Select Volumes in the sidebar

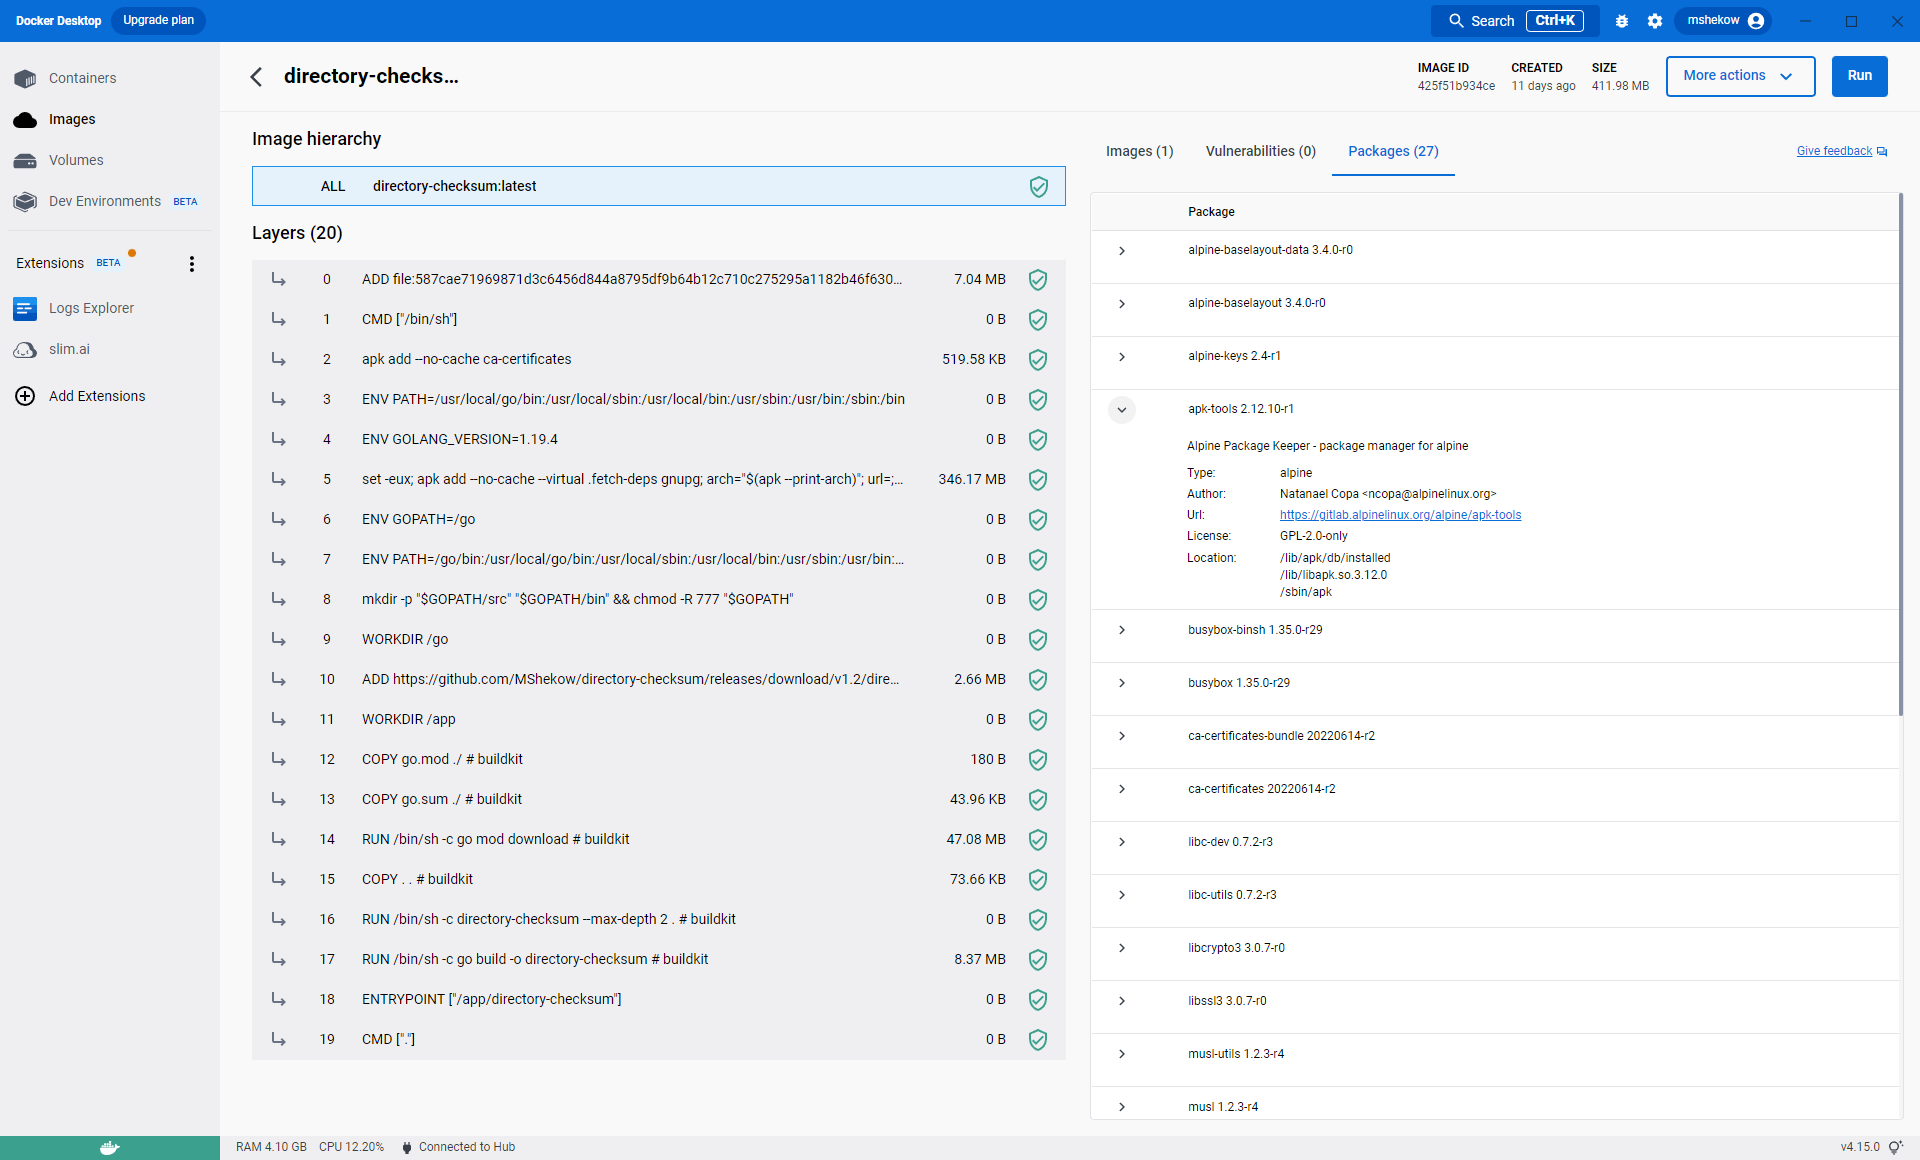(76, 160)
